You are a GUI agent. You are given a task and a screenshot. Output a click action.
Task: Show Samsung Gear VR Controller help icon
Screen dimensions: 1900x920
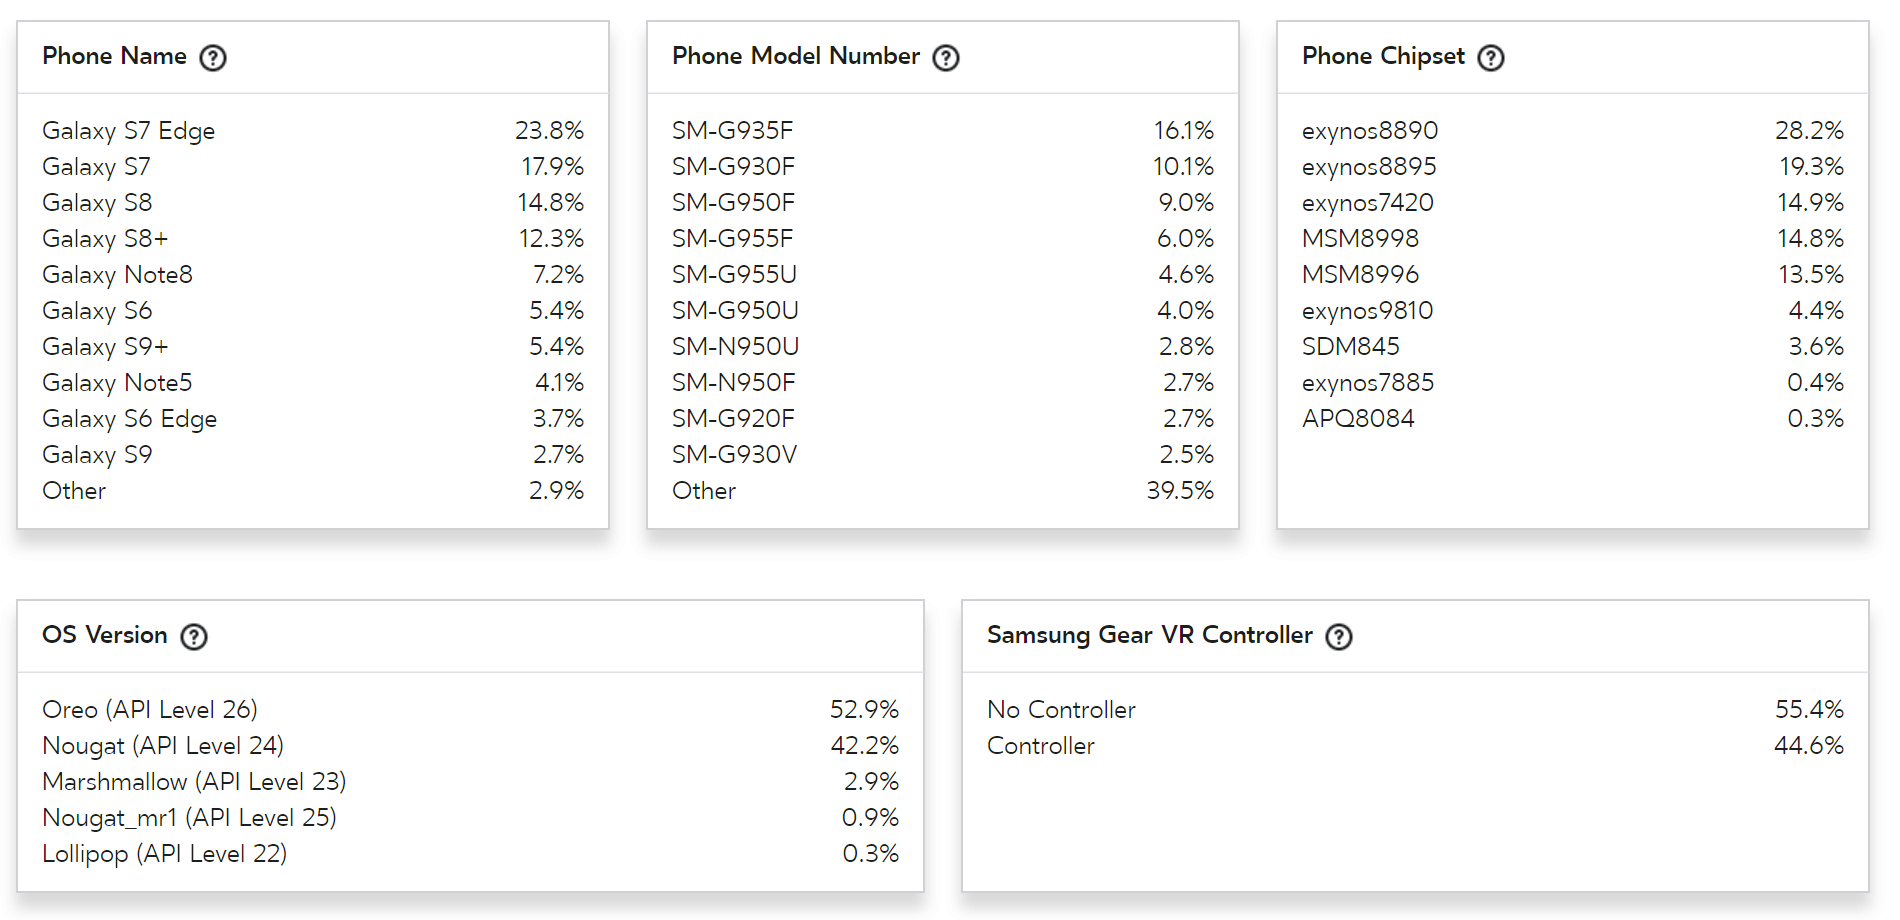coord(1339,637)
